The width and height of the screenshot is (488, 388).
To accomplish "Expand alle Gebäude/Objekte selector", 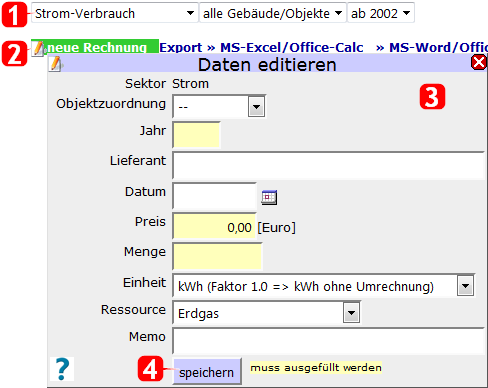I will coord(273,13).
